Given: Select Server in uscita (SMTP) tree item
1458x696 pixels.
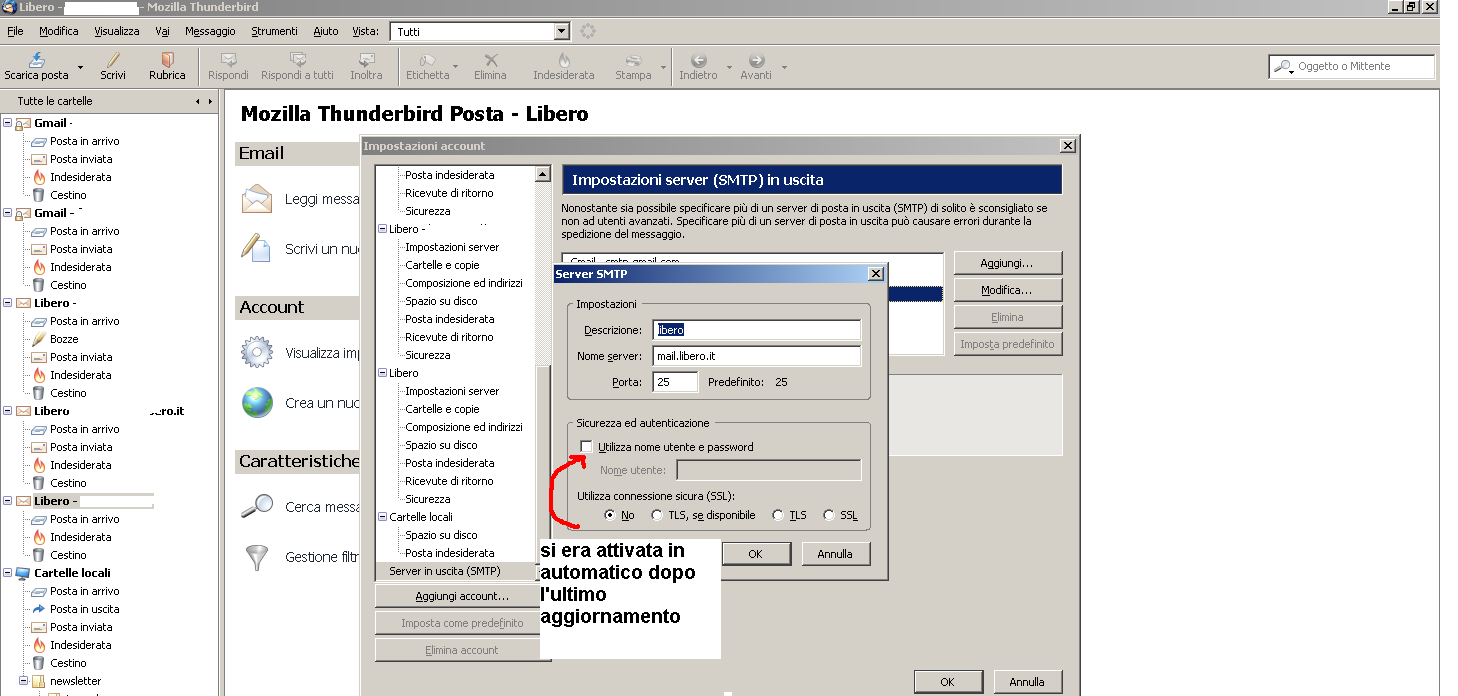Looking at the screenshot, I should coord(445,571).
